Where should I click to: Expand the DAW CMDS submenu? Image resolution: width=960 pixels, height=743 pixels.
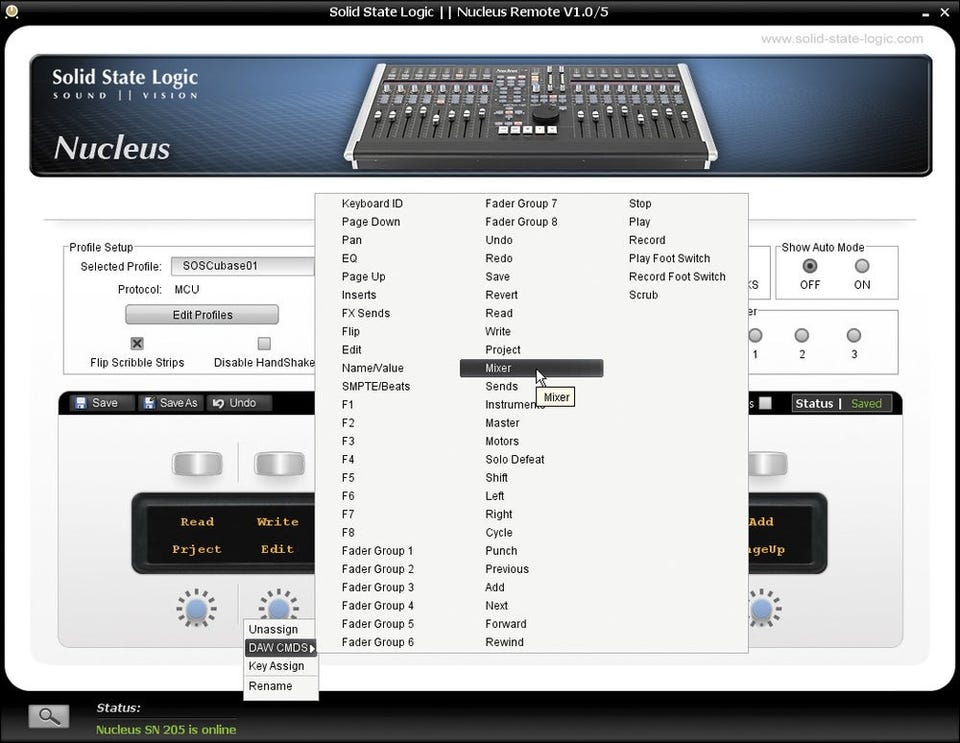click(281, 648)
